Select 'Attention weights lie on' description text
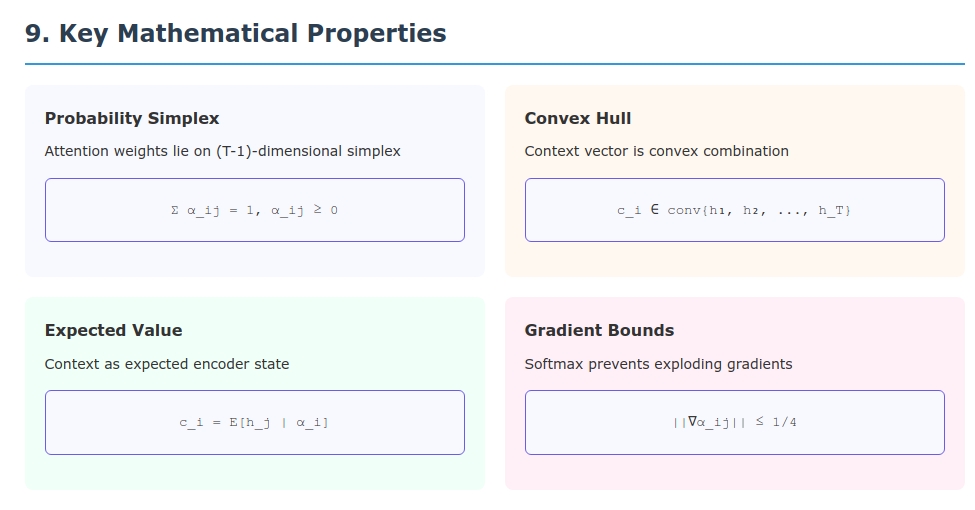Image resolution: width=975 pixels, height=510 pixels. [x=128, y=151]
